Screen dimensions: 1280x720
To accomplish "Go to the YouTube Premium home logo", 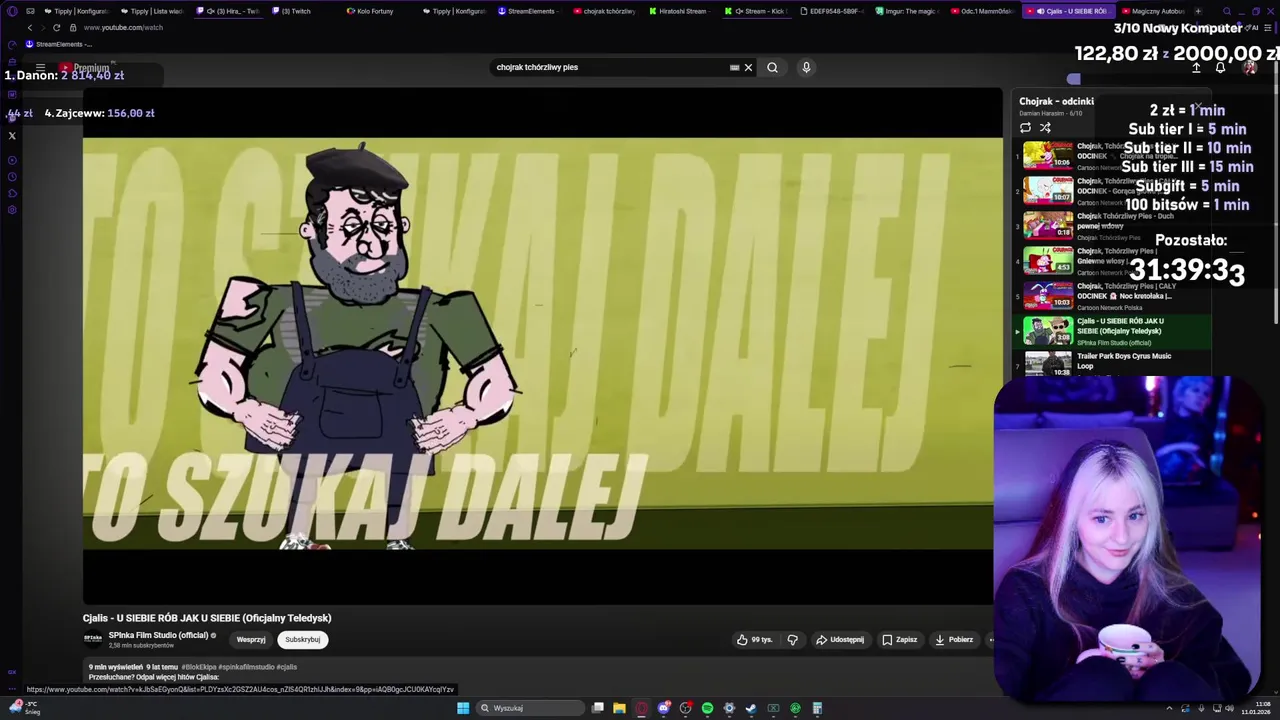I will coord(84,68).
